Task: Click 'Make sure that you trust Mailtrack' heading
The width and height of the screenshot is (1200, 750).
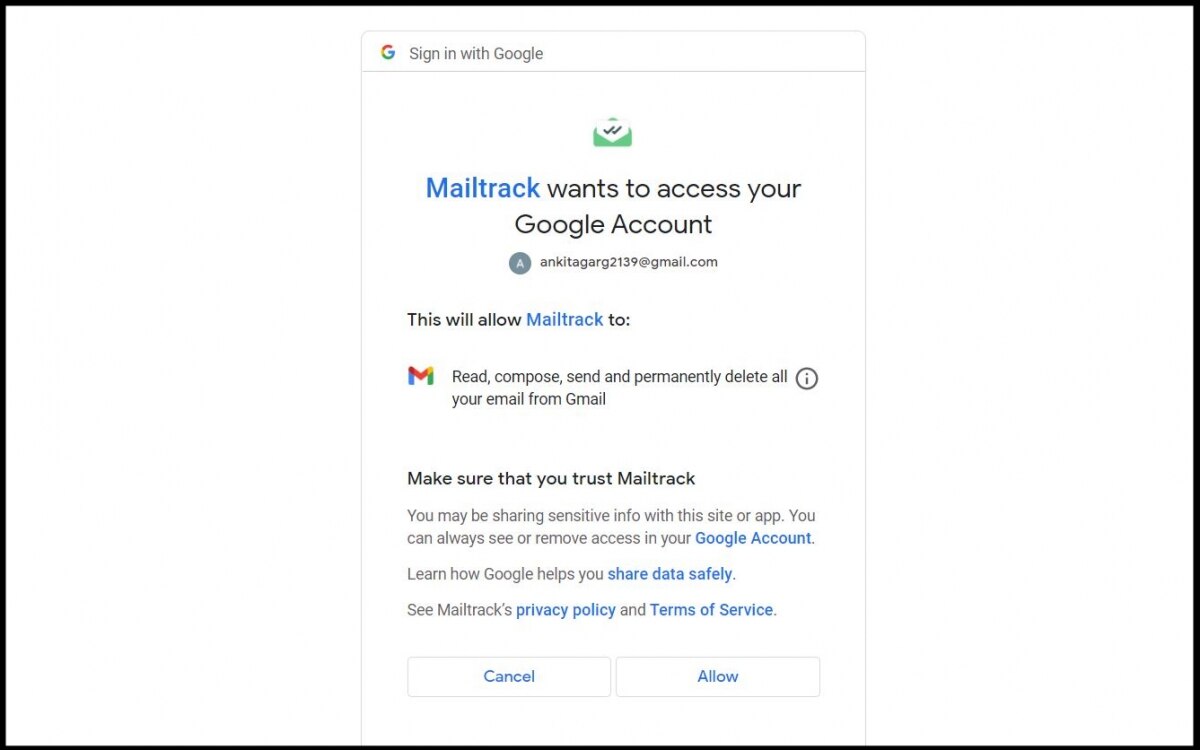Action: 551,479
